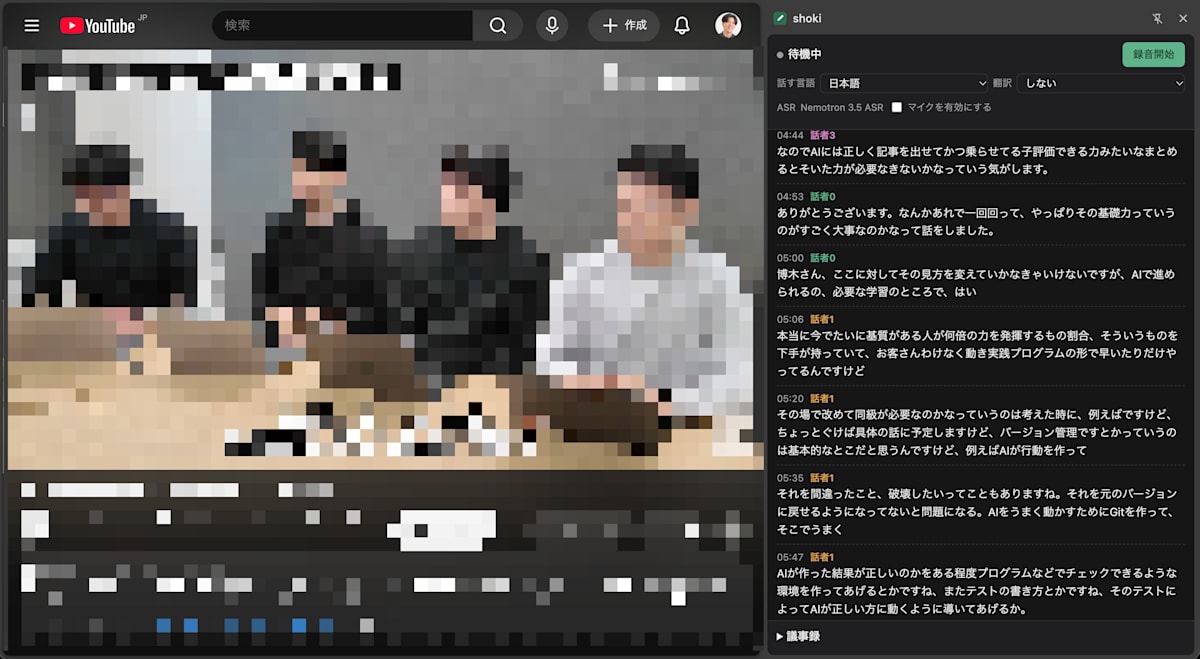Enable the マイクを有効にする checkbox
This screenshot has width=1200, height=659.
(897, 107)
